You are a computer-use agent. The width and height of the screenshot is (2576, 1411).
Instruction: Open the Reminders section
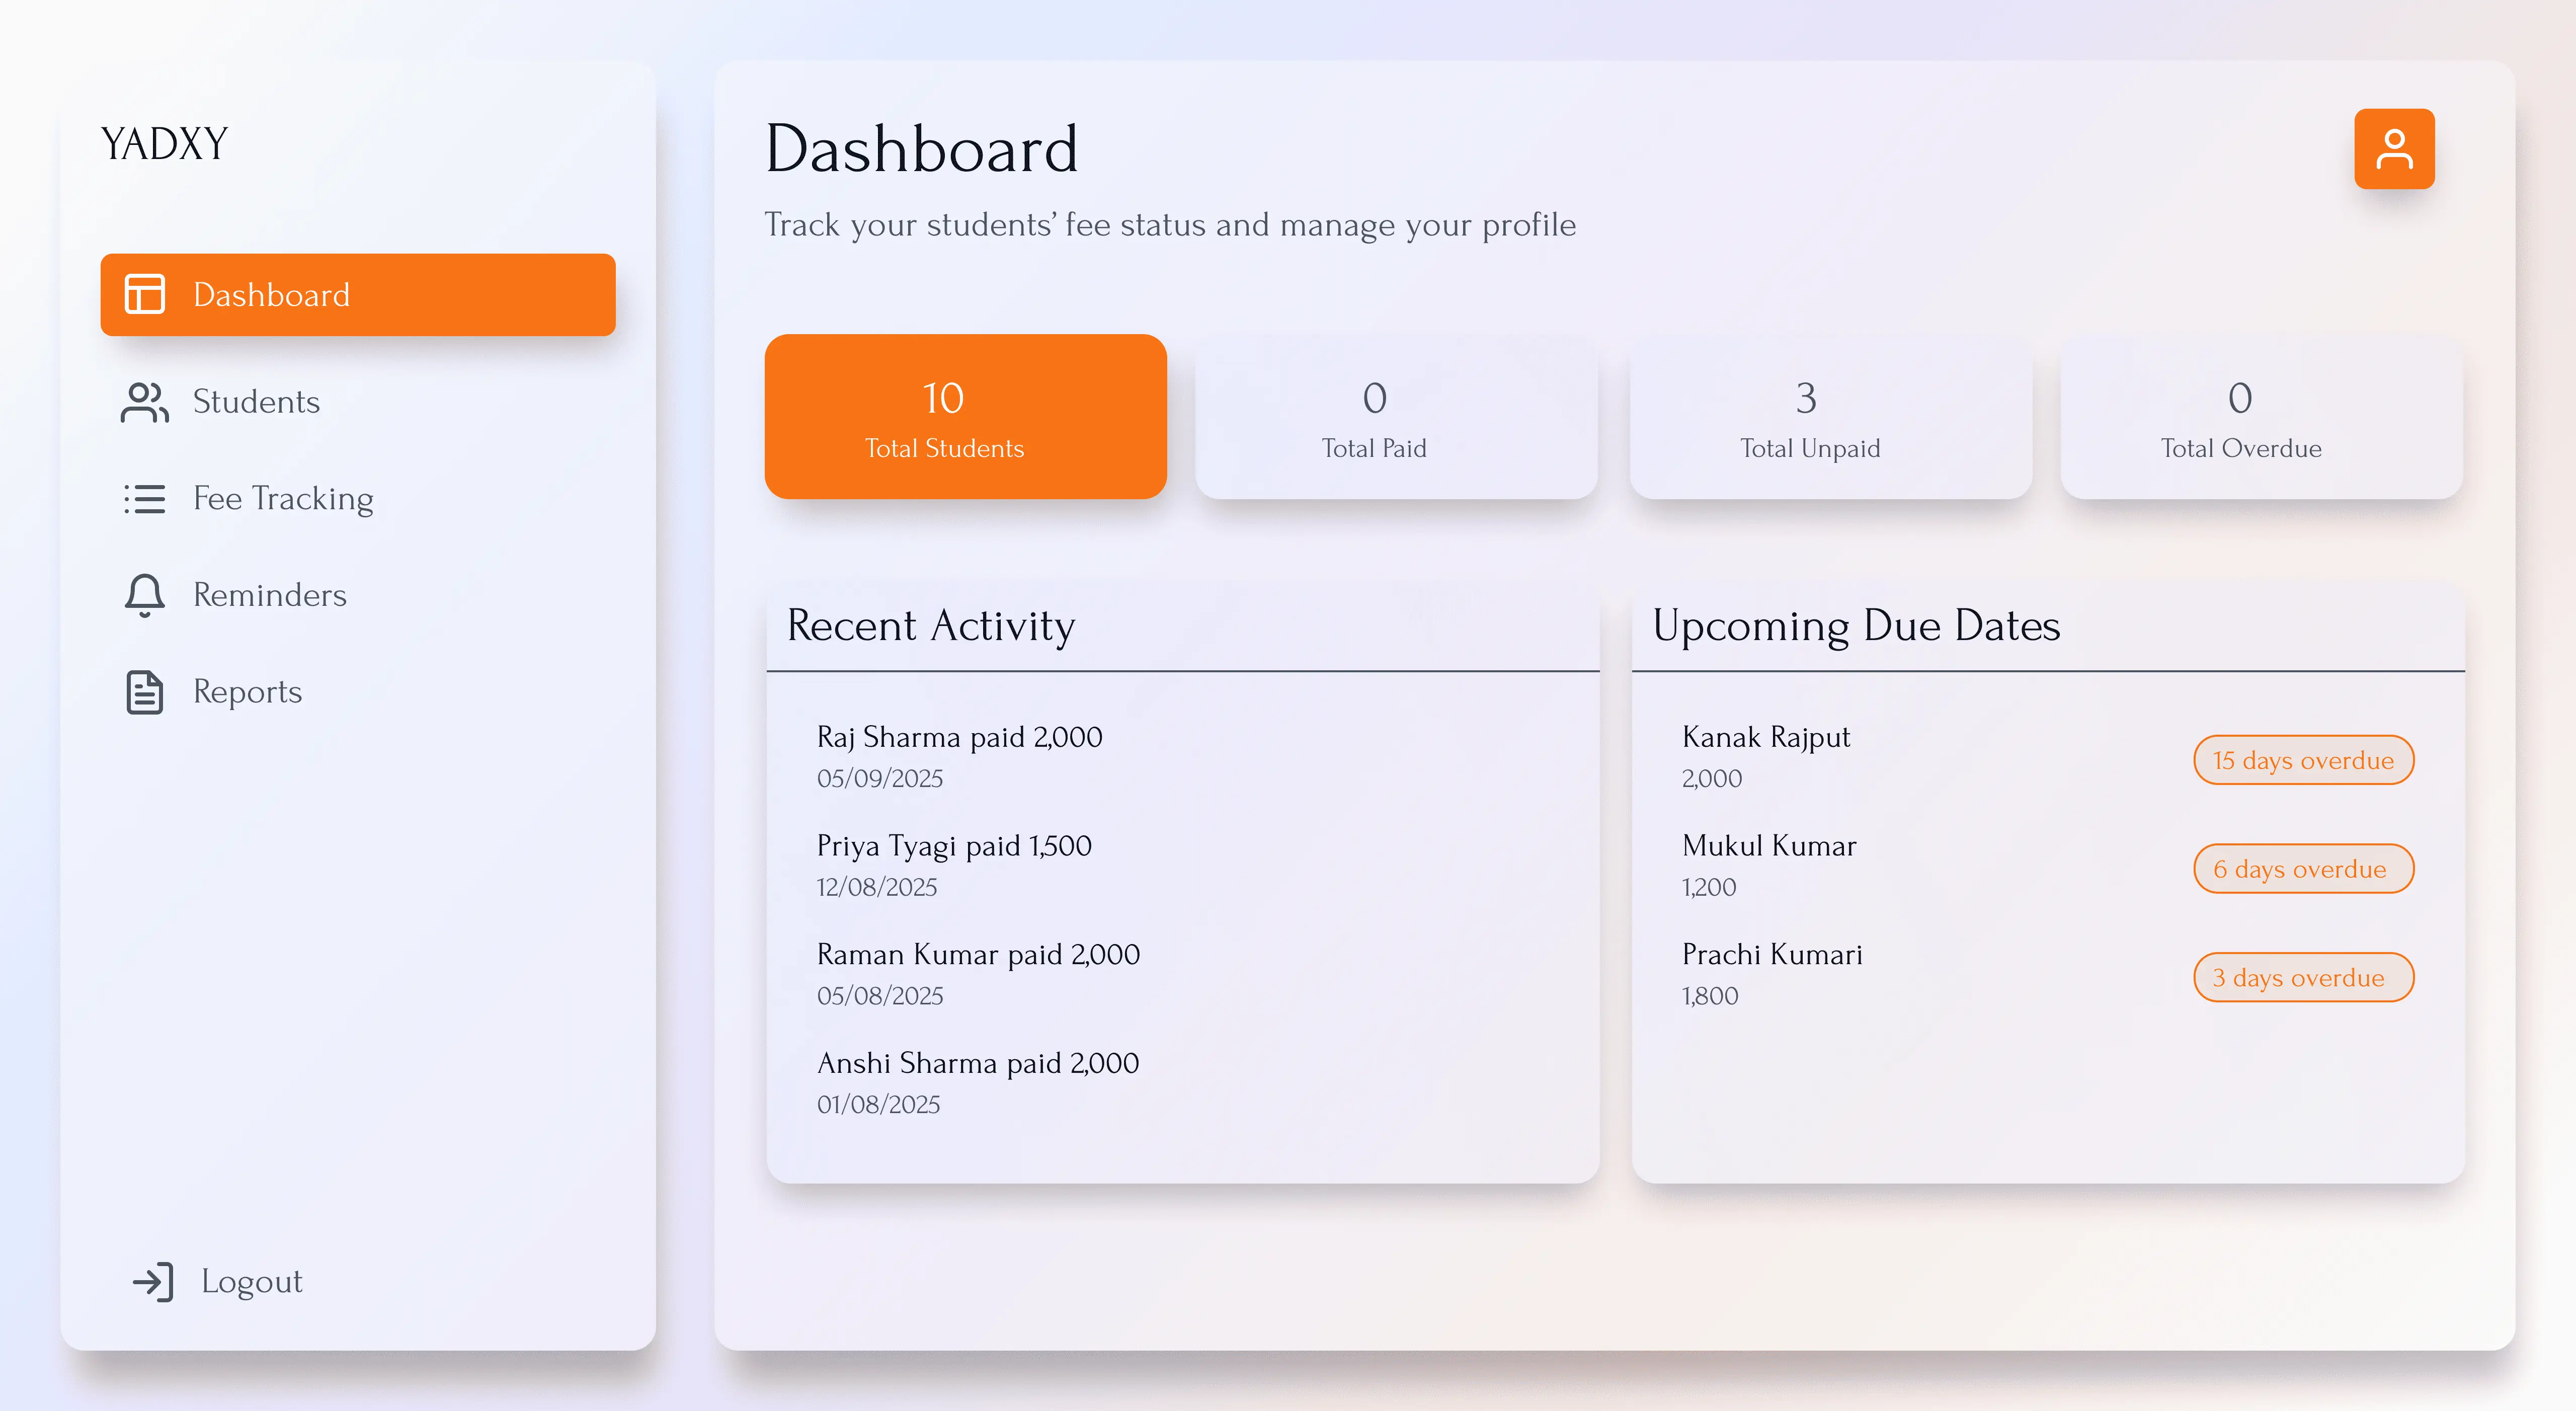pyautogui.click(x=270, y=595)
